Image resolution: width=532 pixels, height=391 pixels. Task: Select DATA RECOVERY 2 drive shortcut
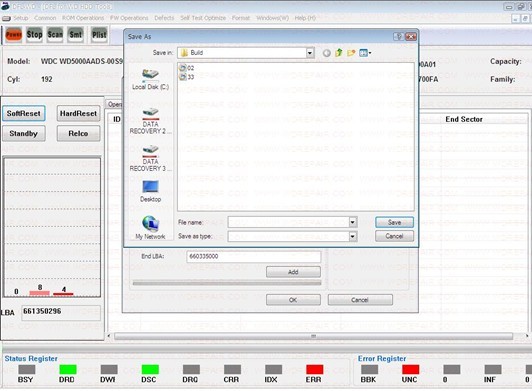click(x=150, y=121)
